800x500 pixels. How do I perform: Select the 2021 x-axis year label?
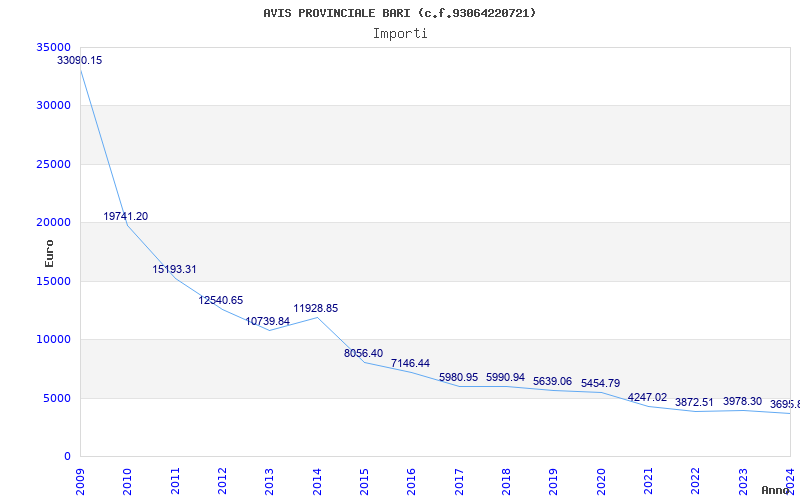tap(648, 482)
